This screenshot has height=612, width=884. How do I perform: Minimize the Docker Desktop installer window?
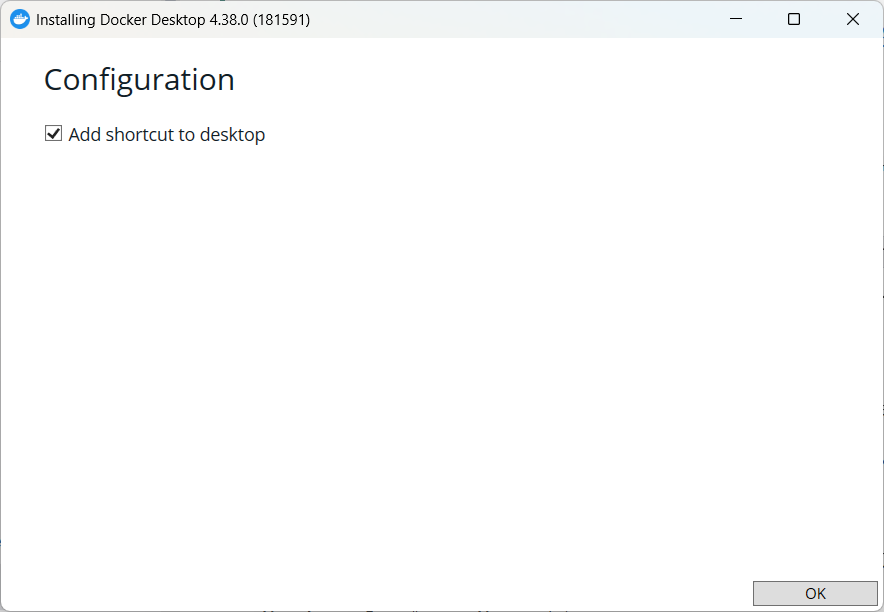pos(735,19)
